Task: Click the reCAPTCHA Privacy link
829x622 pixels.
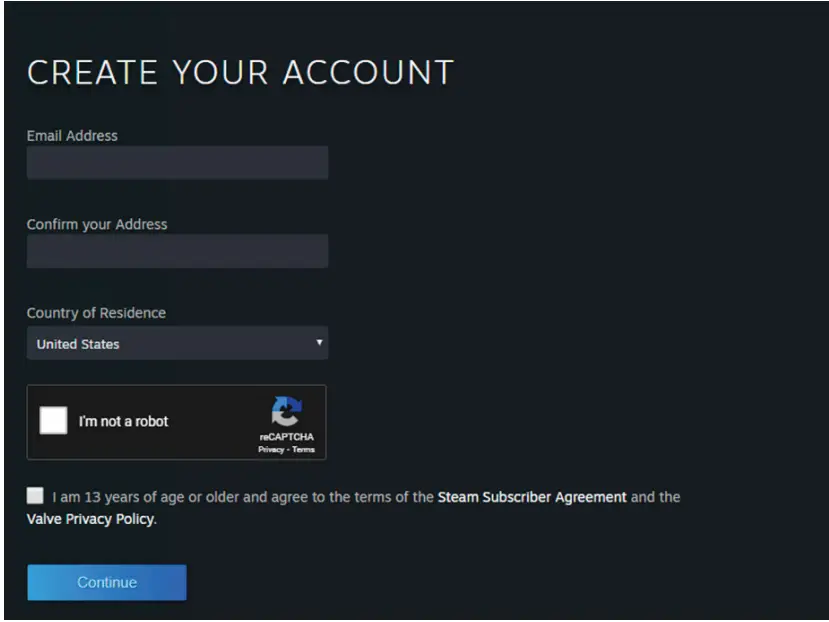Action: pos(271,450)
